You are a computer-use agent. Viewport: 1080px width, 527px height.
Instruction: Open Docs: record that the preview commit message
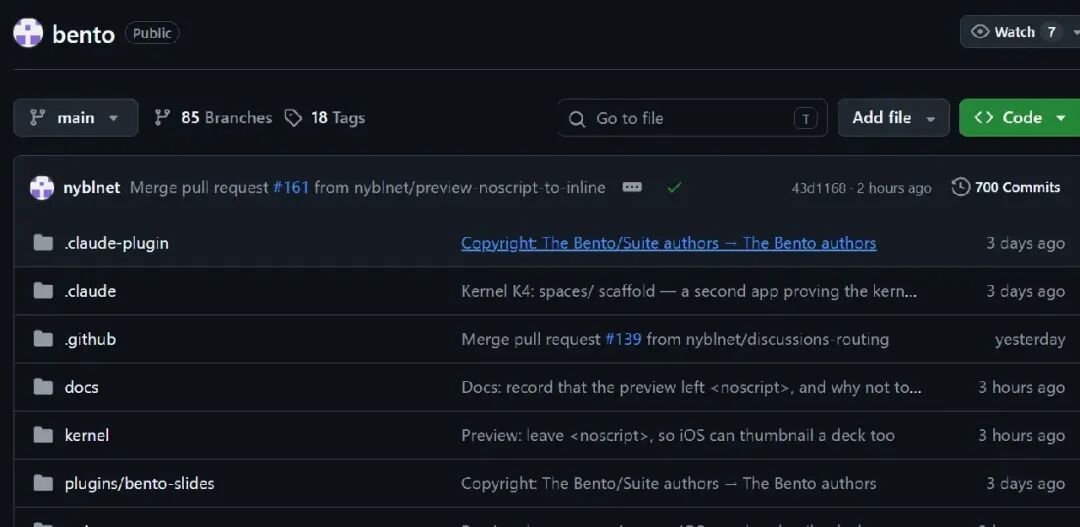pos(691,387)
